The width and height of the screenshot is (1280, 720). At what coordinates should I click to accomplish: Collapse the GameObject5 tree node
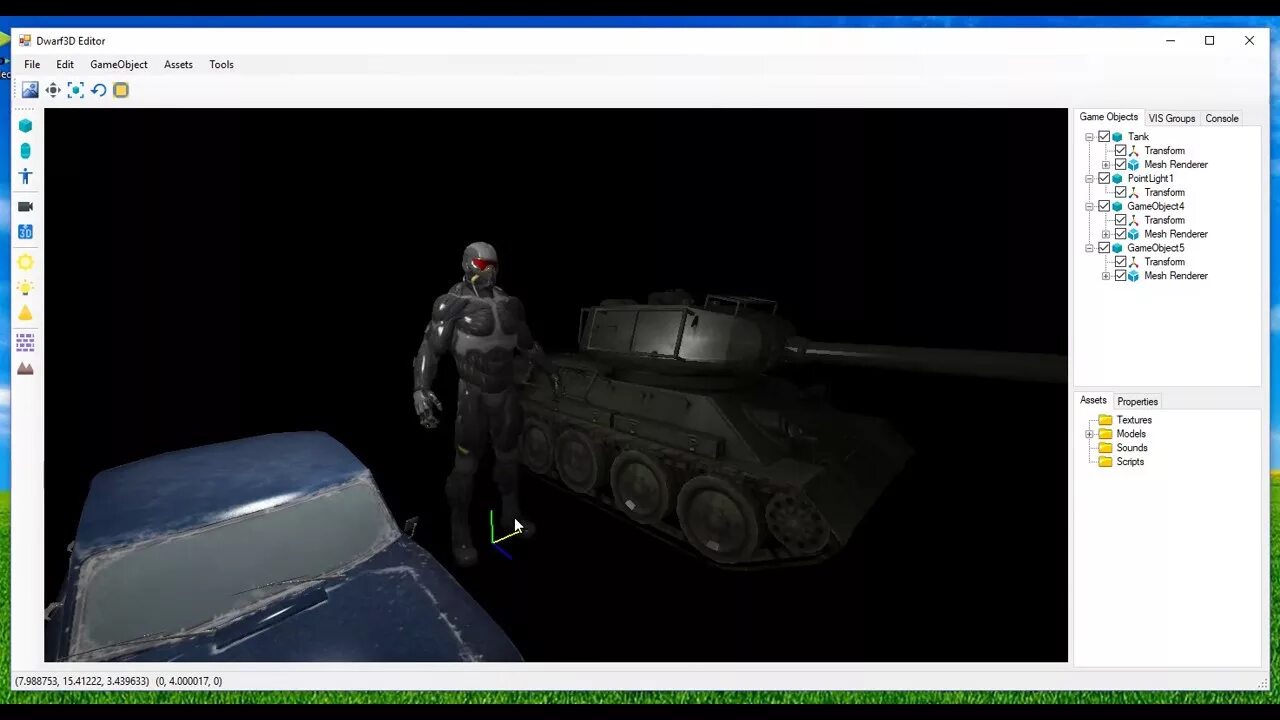[x=1089, y=248]
